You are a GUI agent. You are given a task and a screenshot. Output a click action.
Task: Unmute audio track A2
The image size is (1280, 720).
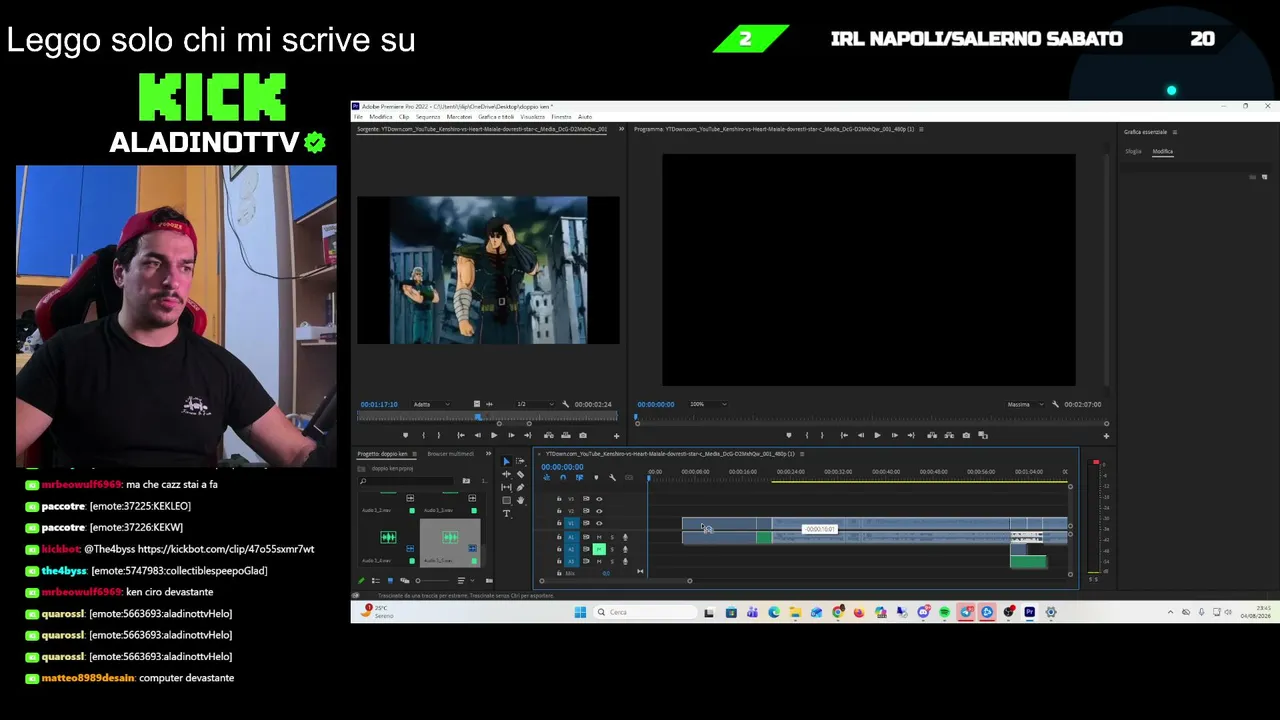pyautogui.click(x=599, y=549)
